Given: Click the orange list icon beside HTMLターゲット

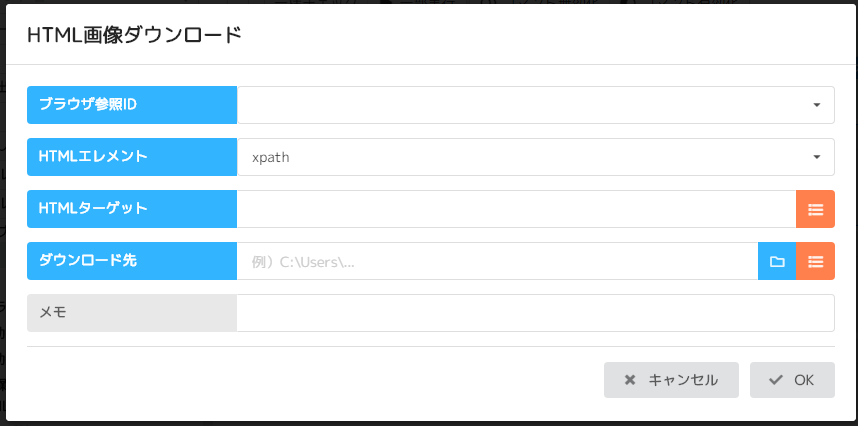Looking at the screenshot, I should click(x=815, y=209).
